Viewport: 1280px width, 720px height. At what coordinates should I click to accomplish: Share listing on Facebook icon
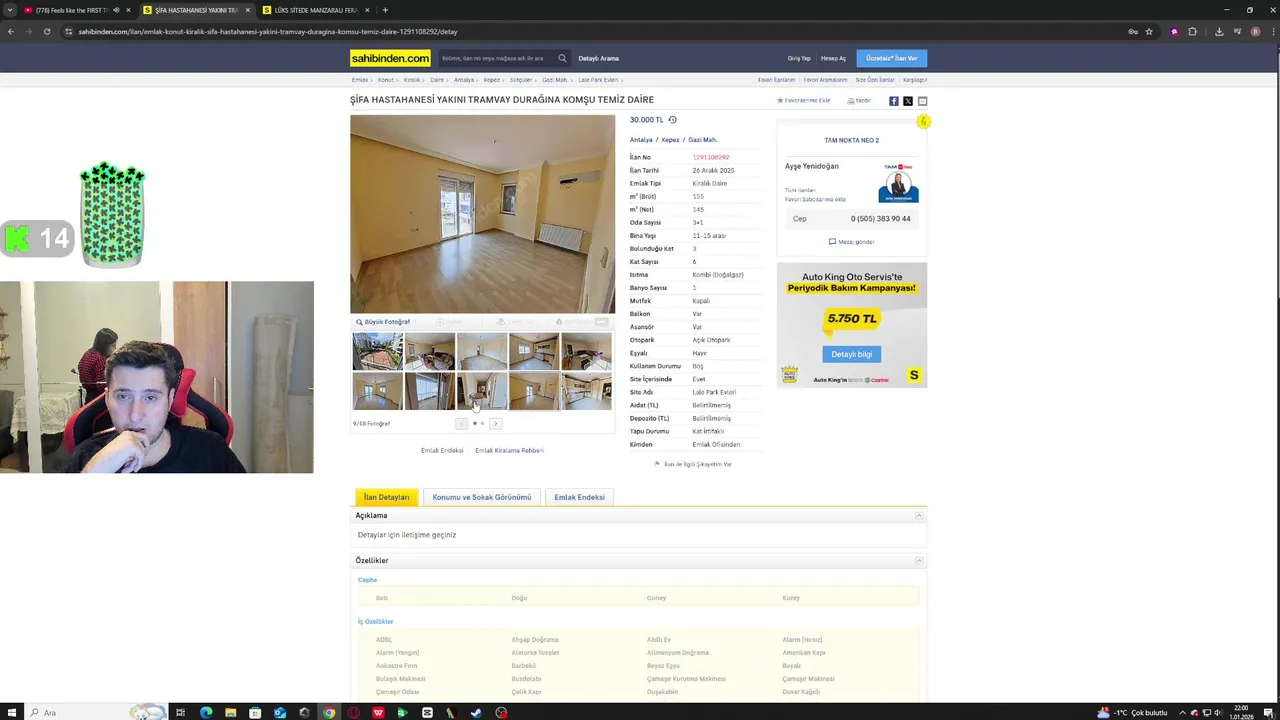pyautogui.click(x=894, y=101)
